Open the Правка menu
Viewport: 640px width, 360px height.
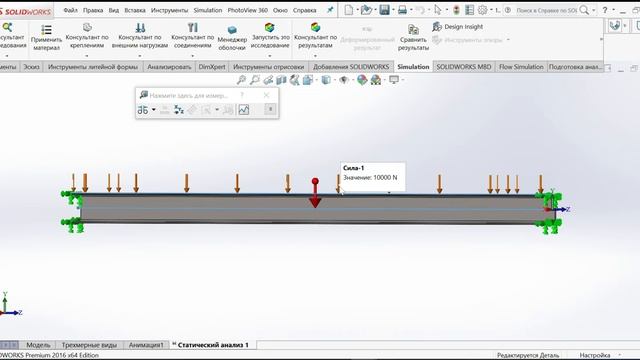tap(93, 10)
